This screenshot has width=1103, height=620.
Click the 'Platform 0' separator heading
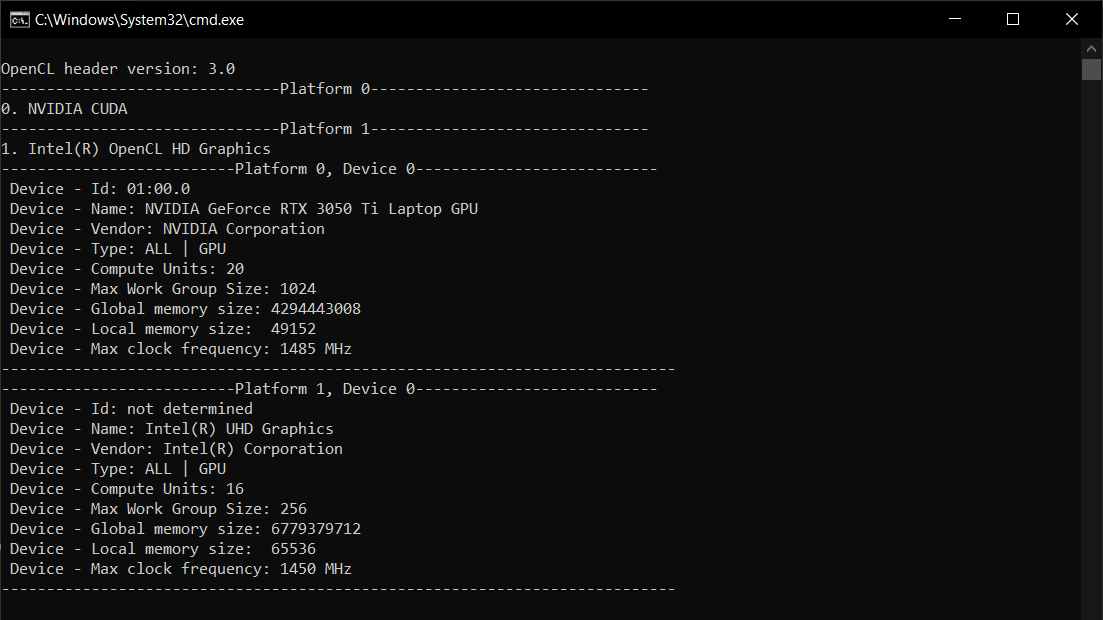[324, 89]
